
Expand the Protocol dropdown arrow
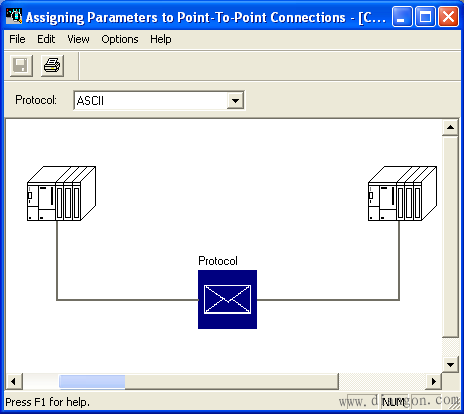(x=235, y=100)
